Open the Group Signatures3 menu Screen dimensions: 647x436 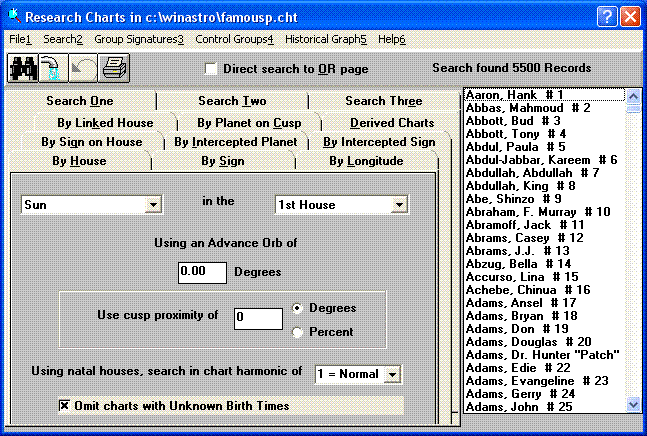pyautogui.click(x=139, y=39)
